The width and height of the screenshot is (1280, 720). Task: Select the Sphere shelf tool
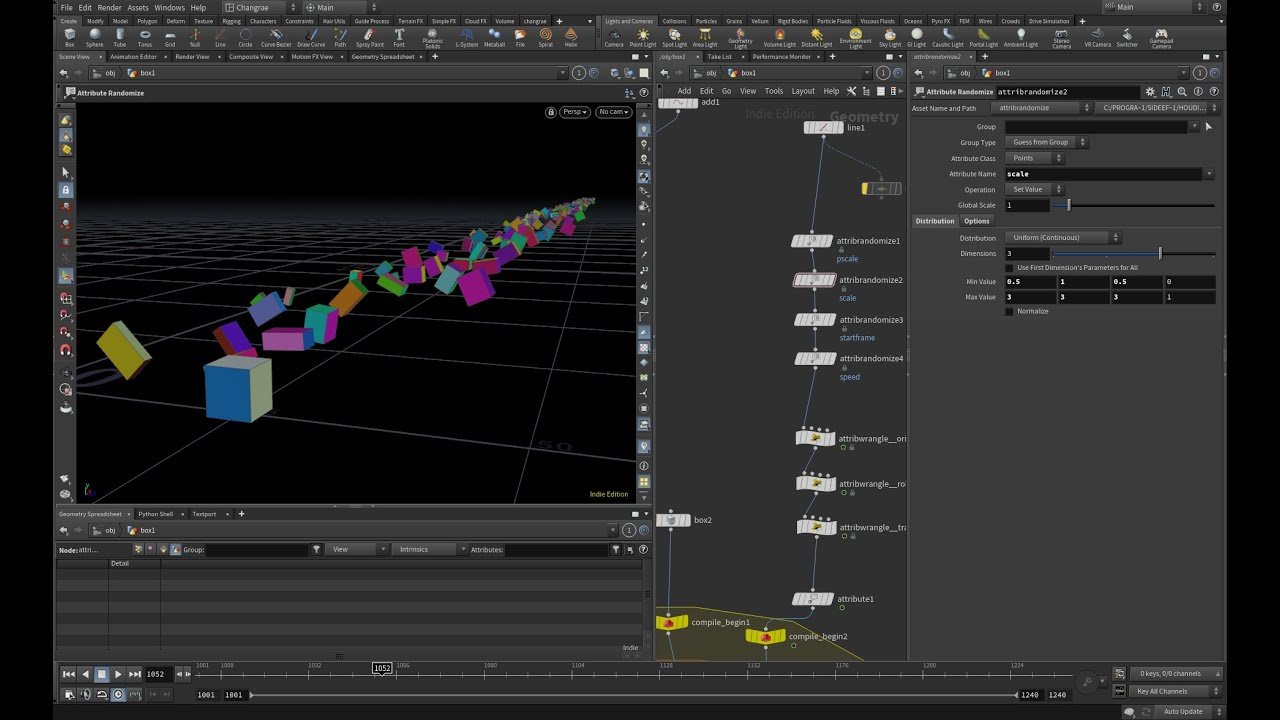point(94,38)
